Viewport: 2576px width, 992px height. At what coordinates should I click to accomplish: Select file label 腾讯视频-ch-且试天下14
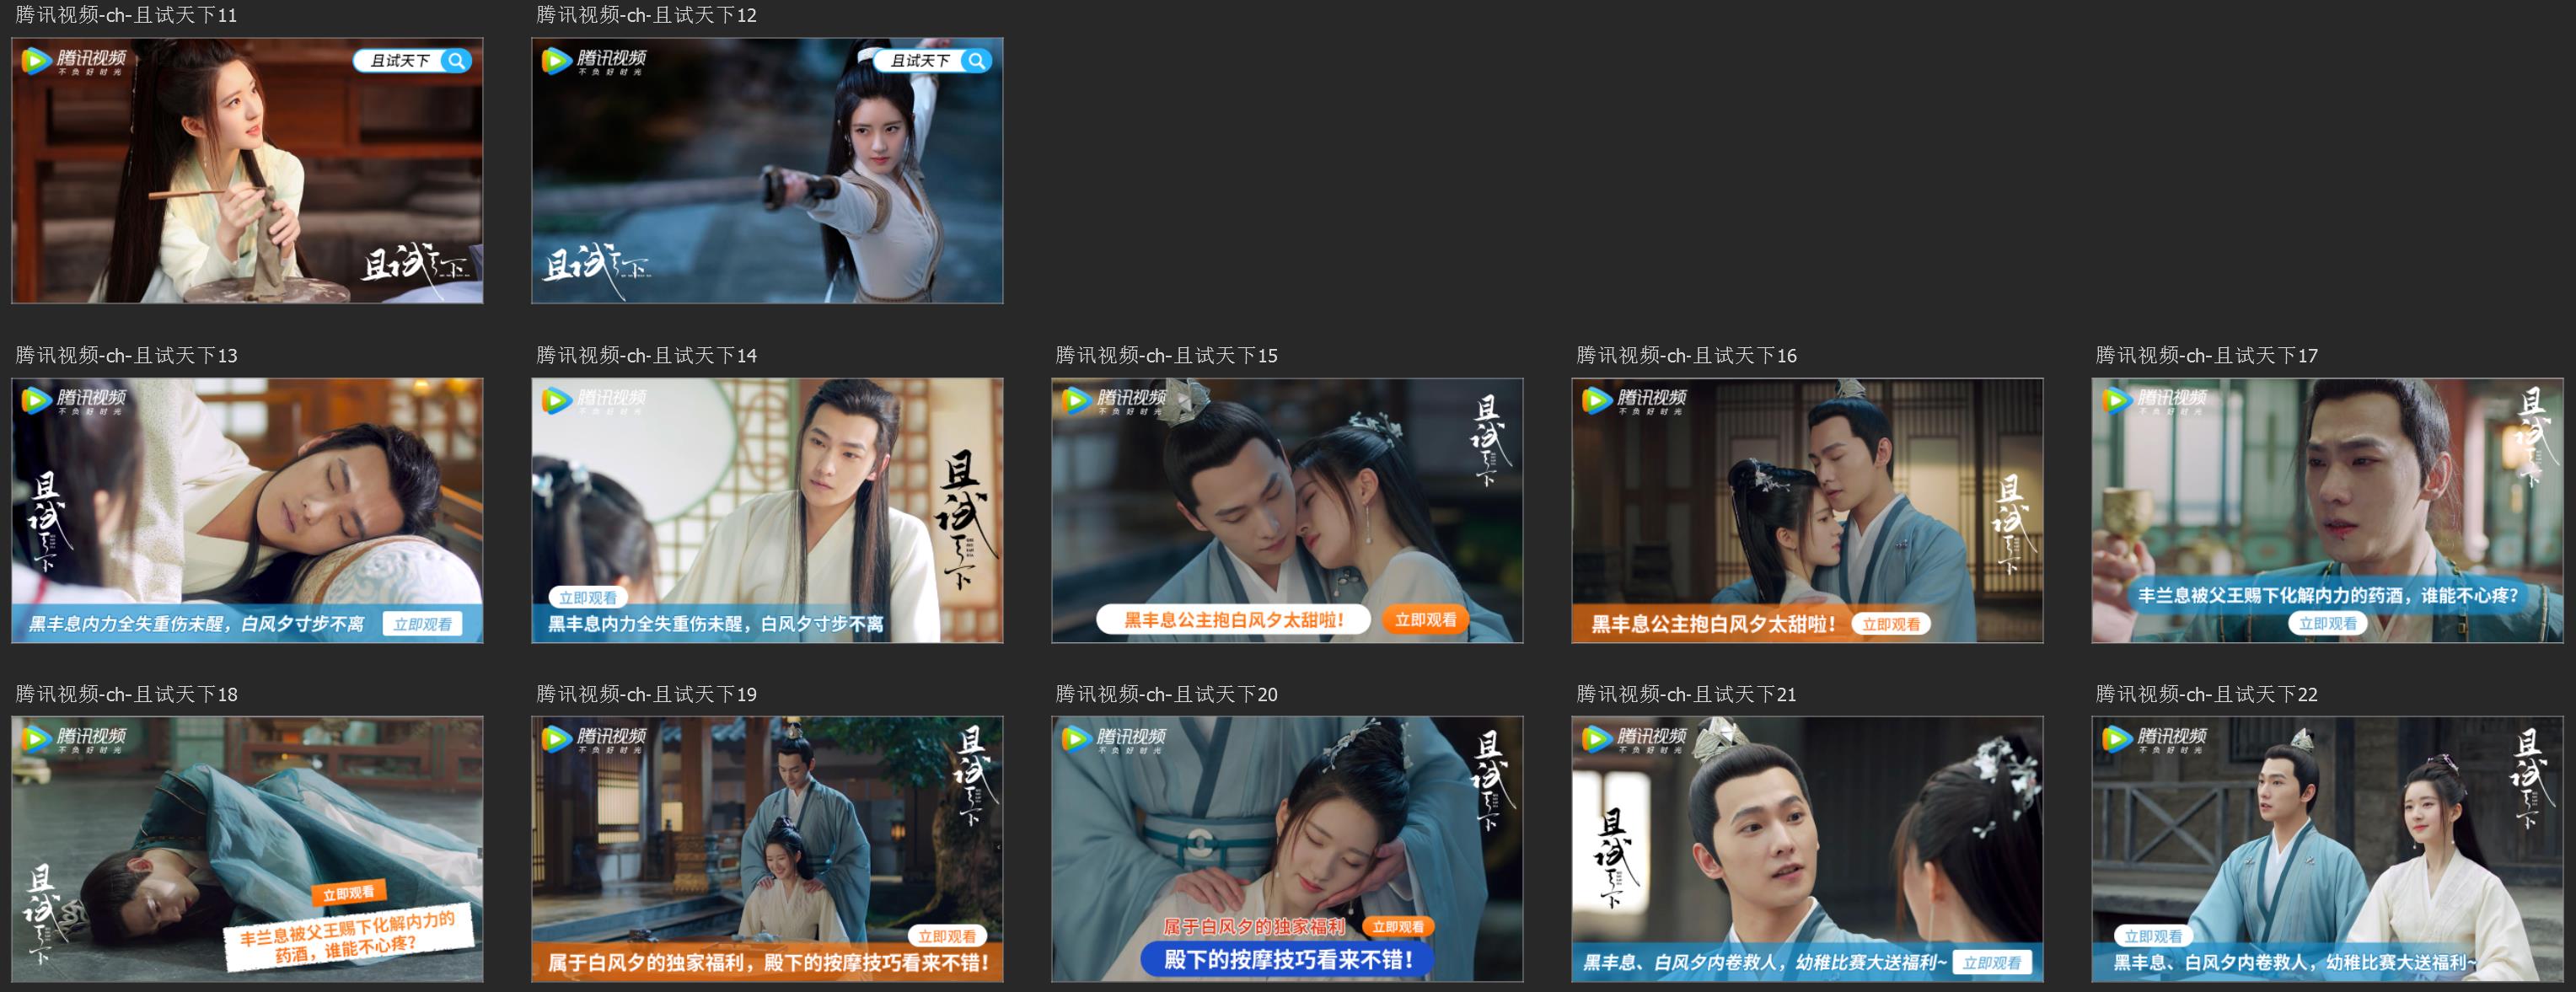point(646,355)
